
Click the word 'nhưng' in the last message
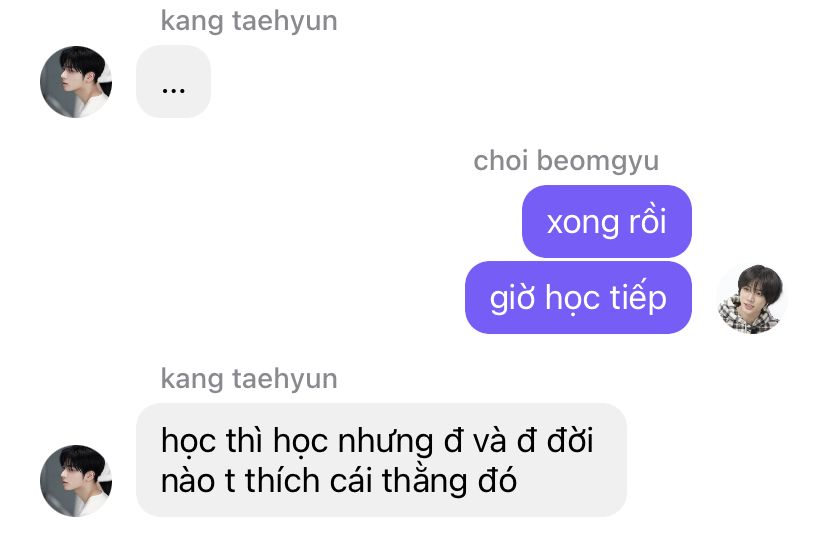point(385,441)
